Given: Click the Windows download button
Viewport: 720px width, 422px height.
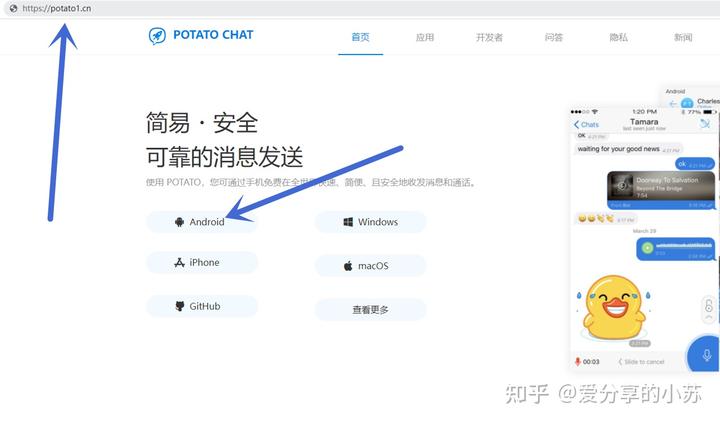Looking at the screenshot, I should [x=371, y=222].
